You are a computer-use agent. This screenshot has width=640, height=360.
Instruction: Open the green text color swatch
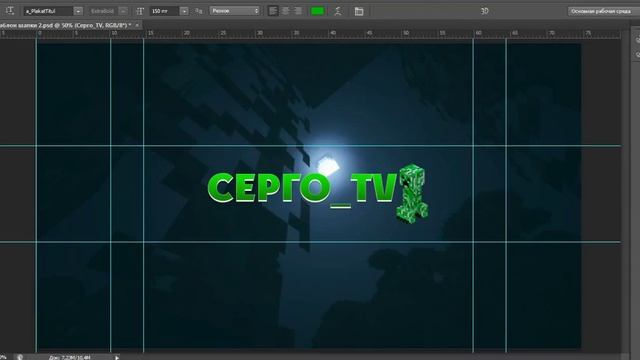point(317,11)
